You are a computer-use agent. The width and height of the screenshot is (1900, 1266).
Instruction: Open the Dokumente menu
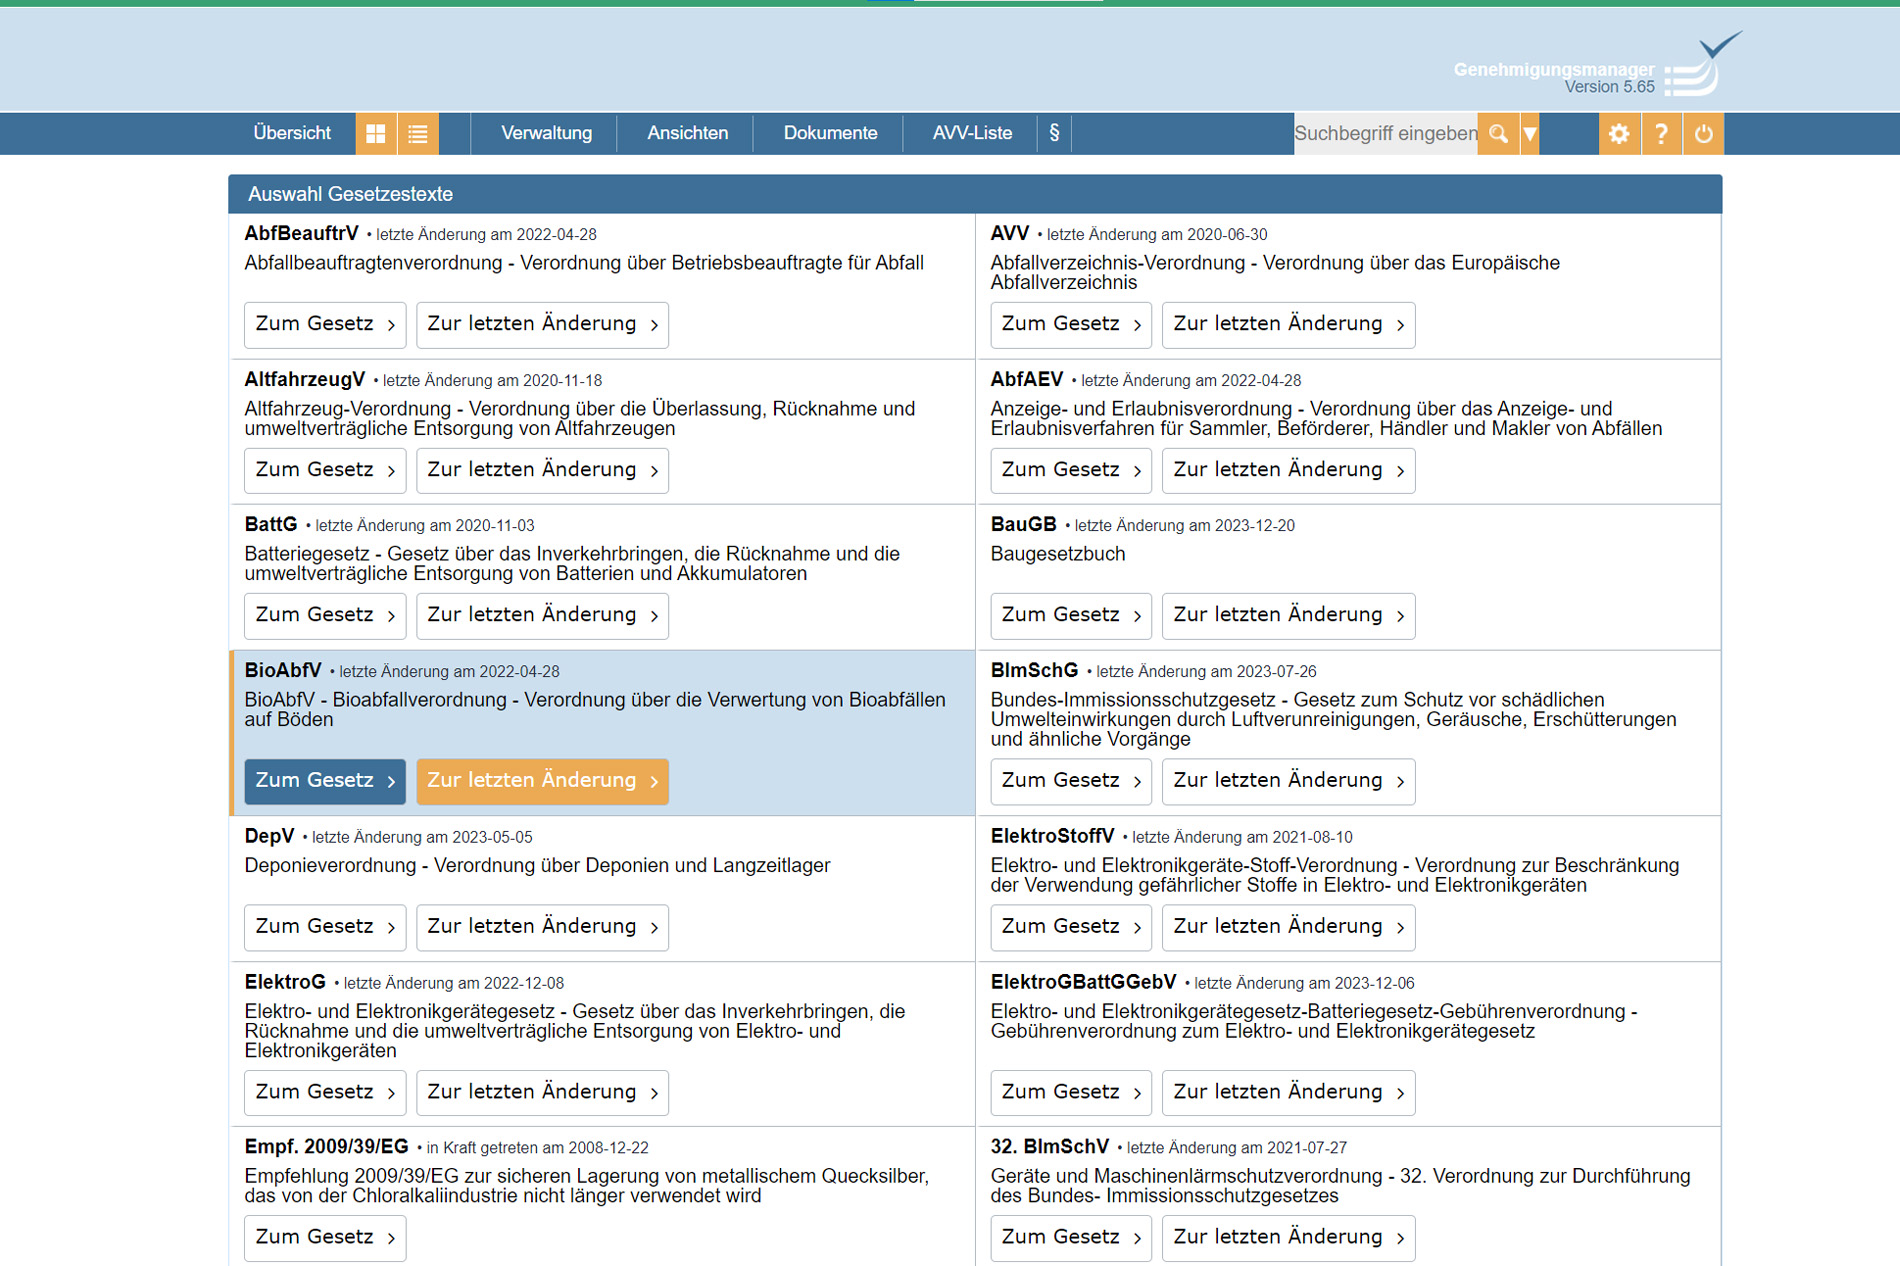[x=830, y=133]
